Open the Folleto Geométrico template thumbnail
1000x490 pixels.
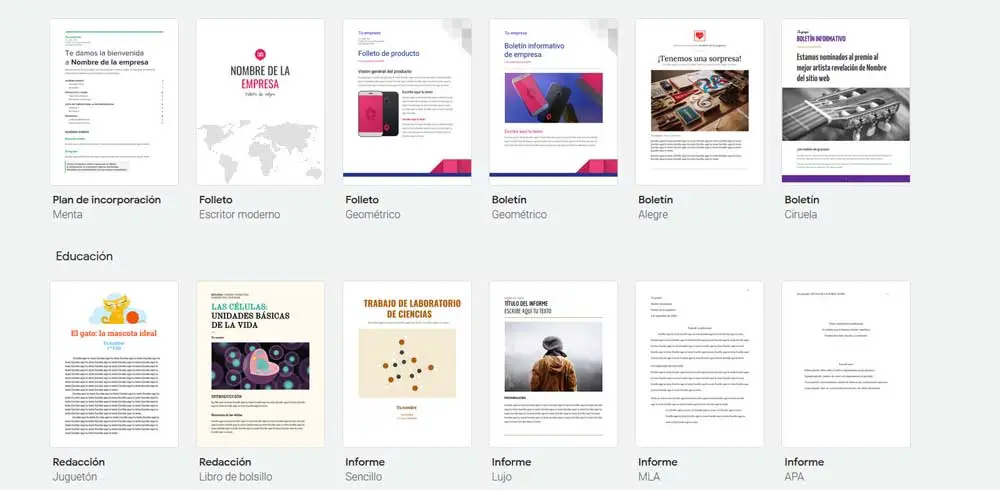tap(407, 102)
